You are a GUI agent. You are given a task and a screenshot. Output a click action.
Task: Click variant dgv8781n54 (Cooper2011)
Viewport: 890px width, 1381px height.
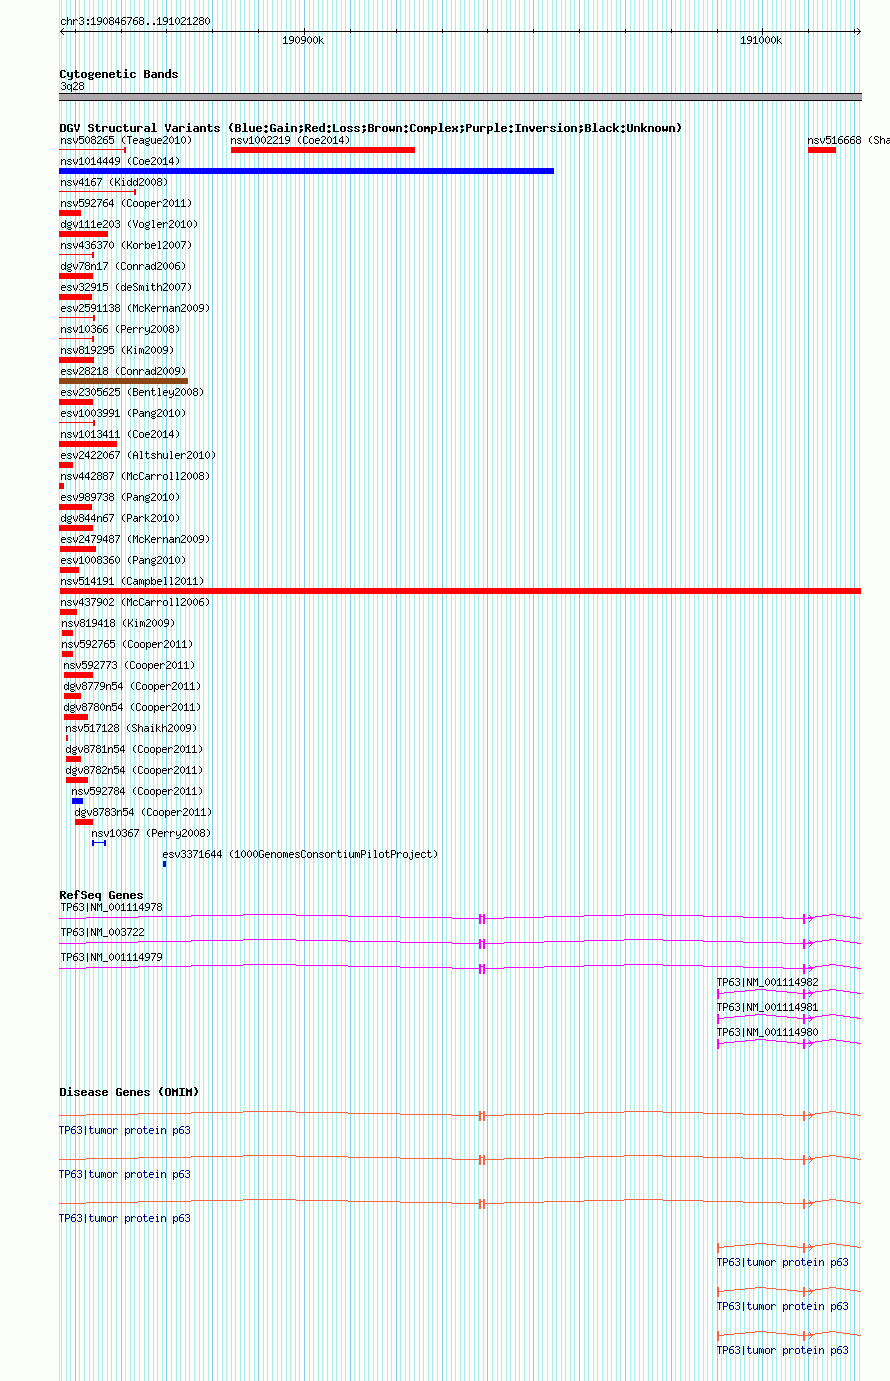pos(135,749)
